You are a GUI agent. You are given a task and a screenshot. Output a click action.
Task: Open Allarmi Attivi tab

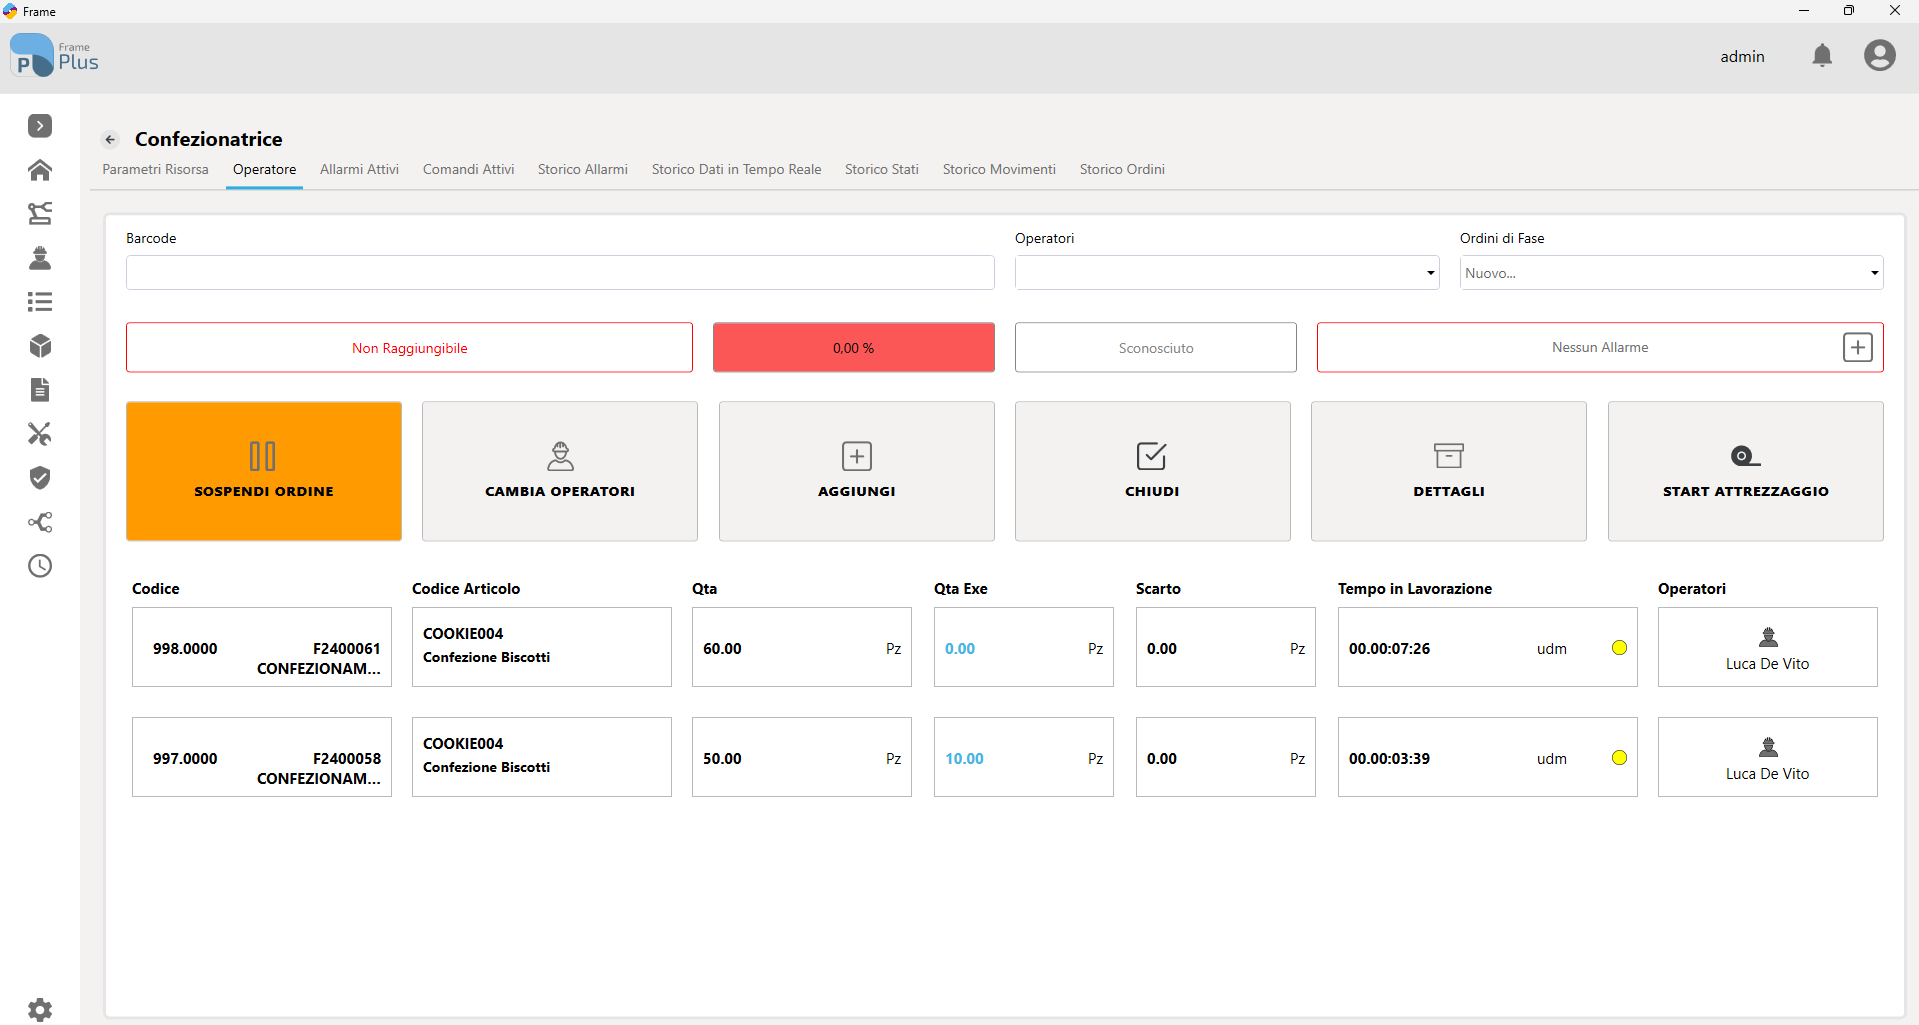click(359, 169)
